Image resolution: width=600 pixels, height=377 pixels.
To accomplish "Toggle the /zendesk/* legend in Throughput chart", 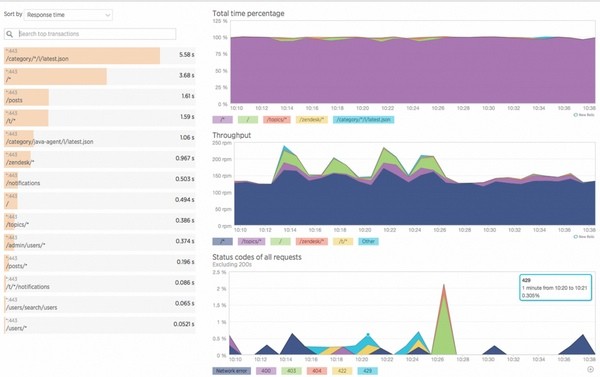I will click(311, 242).
